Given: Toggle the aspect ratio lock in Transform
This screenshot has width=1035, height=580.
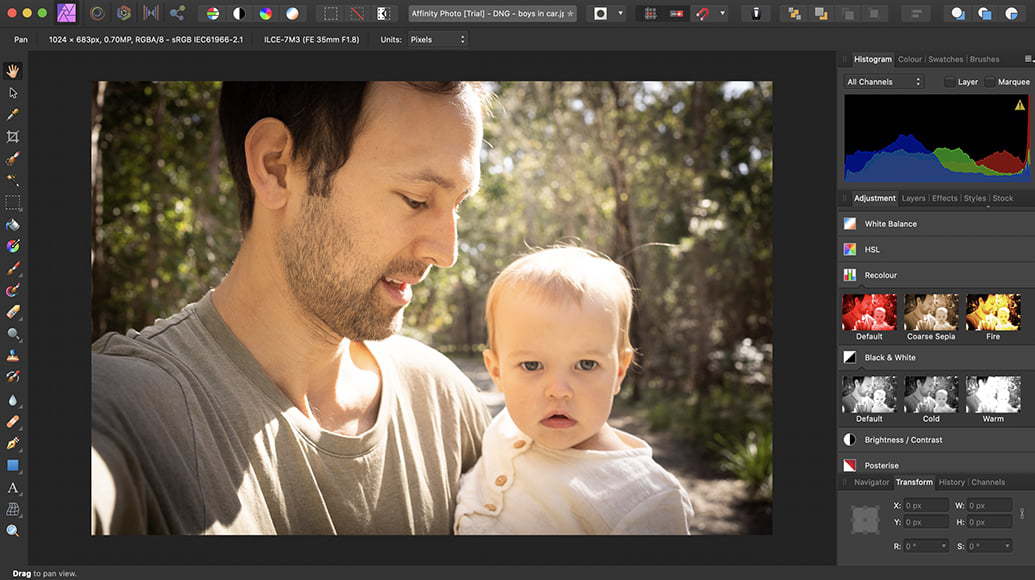Looking at the screenshot, I should [x=1021, y=513].
